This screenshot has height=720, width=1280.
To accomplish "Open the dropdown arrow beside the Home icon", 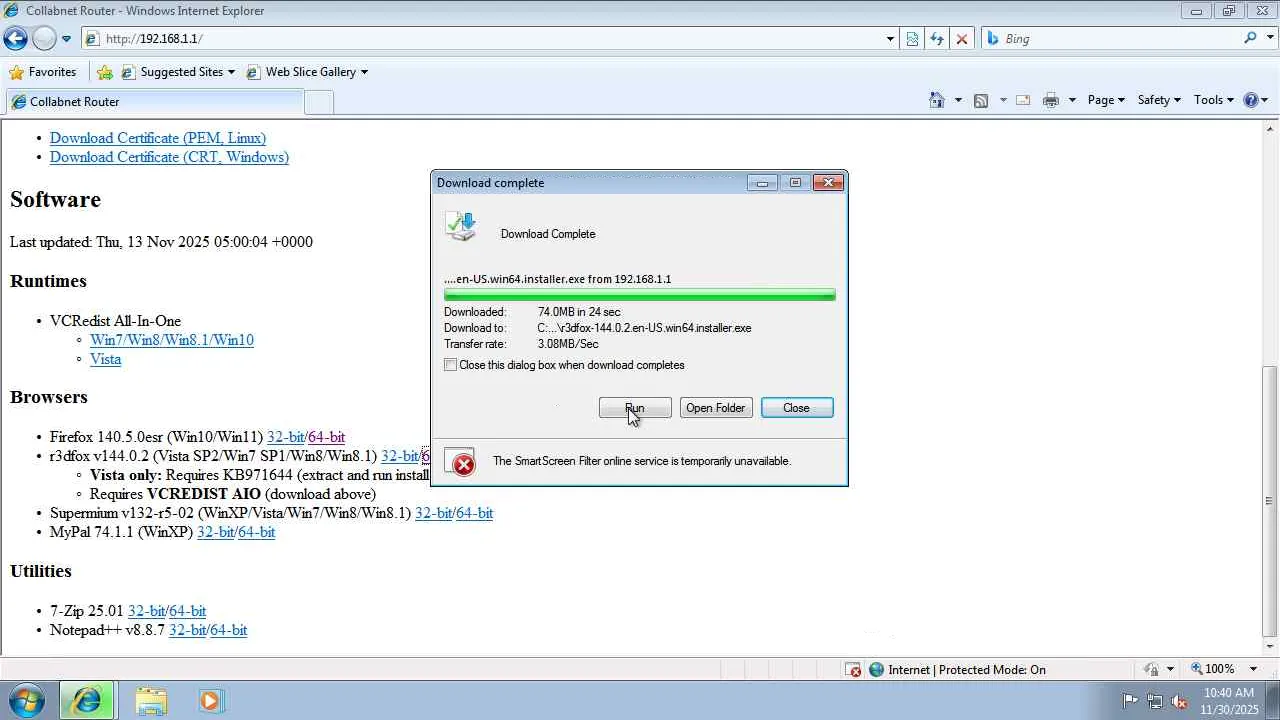I will 958,100.
